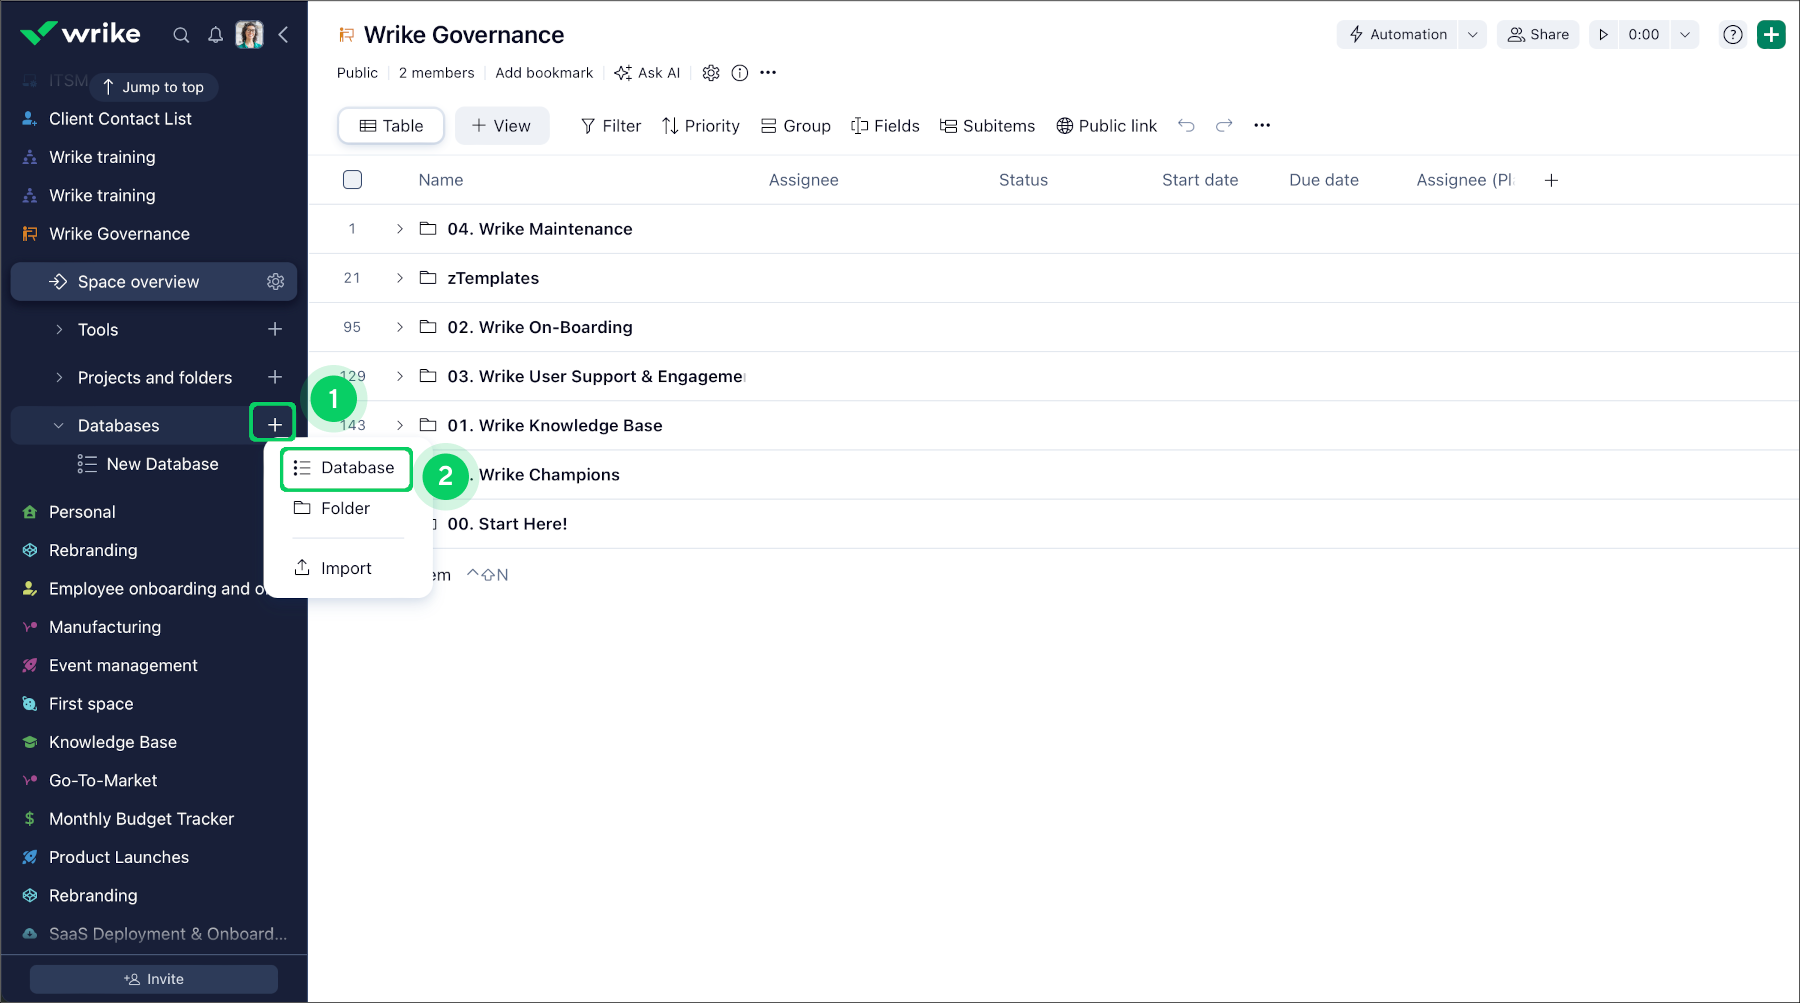Click the Filter icon on the toolbar
Viewport: 1800px width, 1003px height.
[x=586, y=125]
